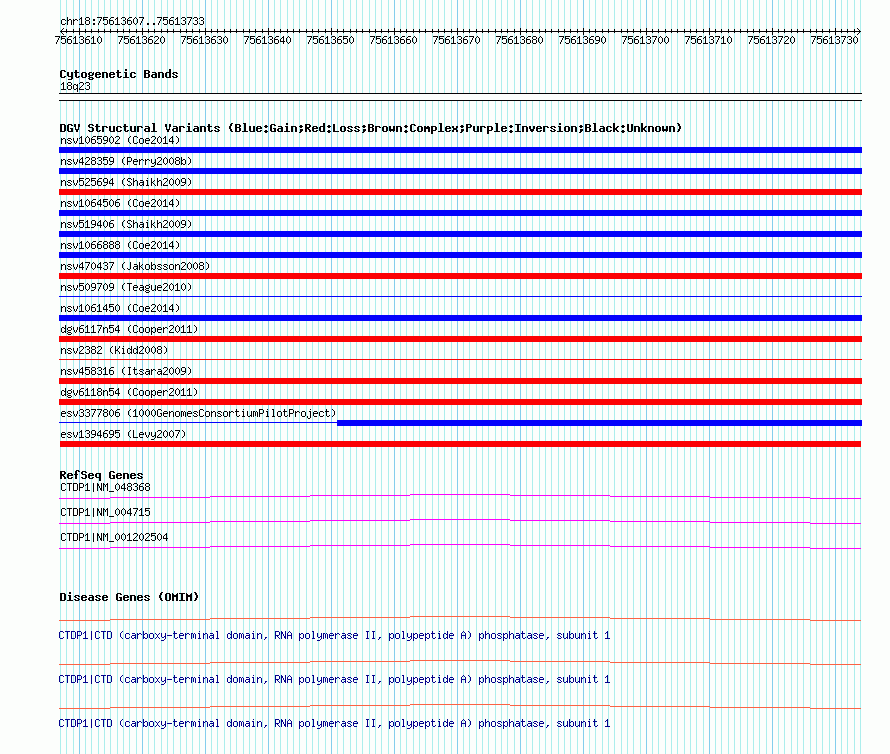Image resolution: width=890 pixels, height=754 pixels.
Task: Click the DGV Structural Variants track title
Action: click(x=370, y=128)
